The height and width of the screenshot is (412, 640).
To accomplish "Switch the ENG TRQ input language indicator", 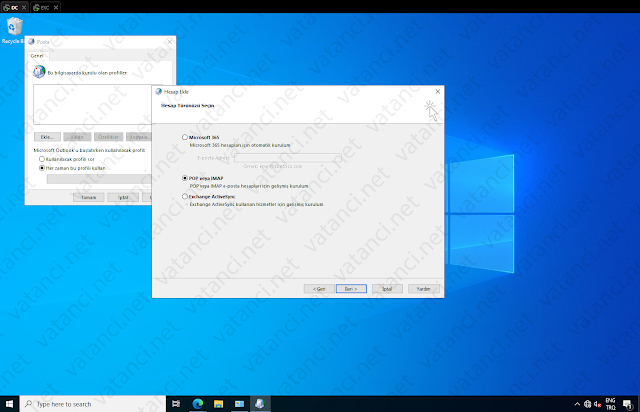I will pyautogui.click(x=611, y=404).
